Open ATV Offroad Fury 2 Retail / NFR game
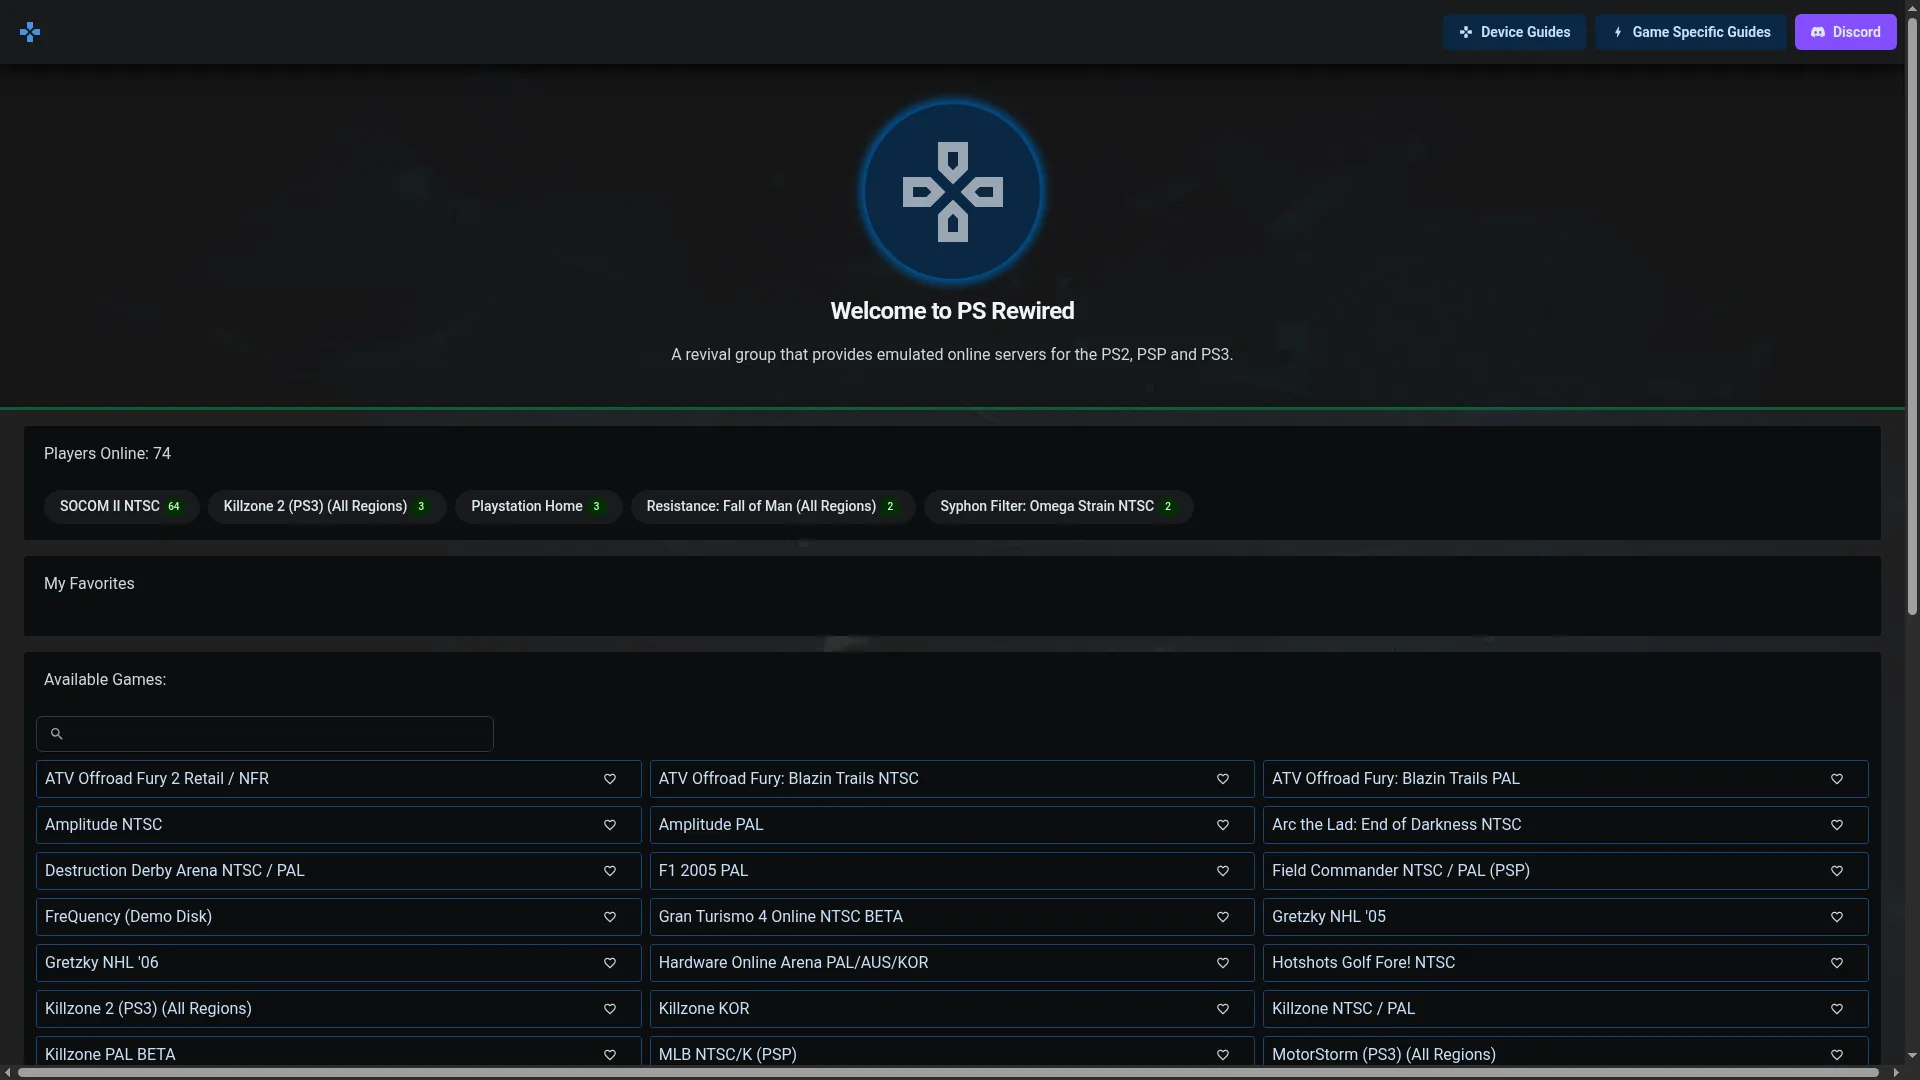The image size is (1920, 1080). tap(338, 779)
